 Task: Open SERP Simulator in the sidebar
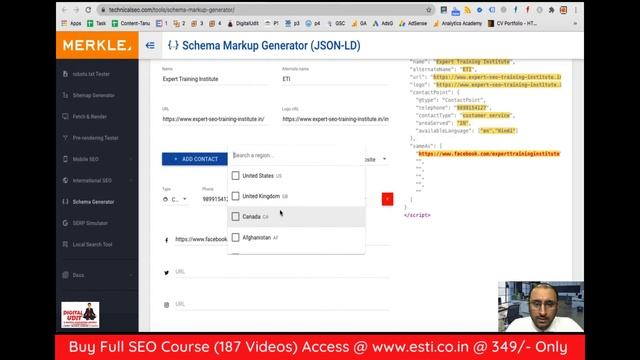tap(90, 223)
